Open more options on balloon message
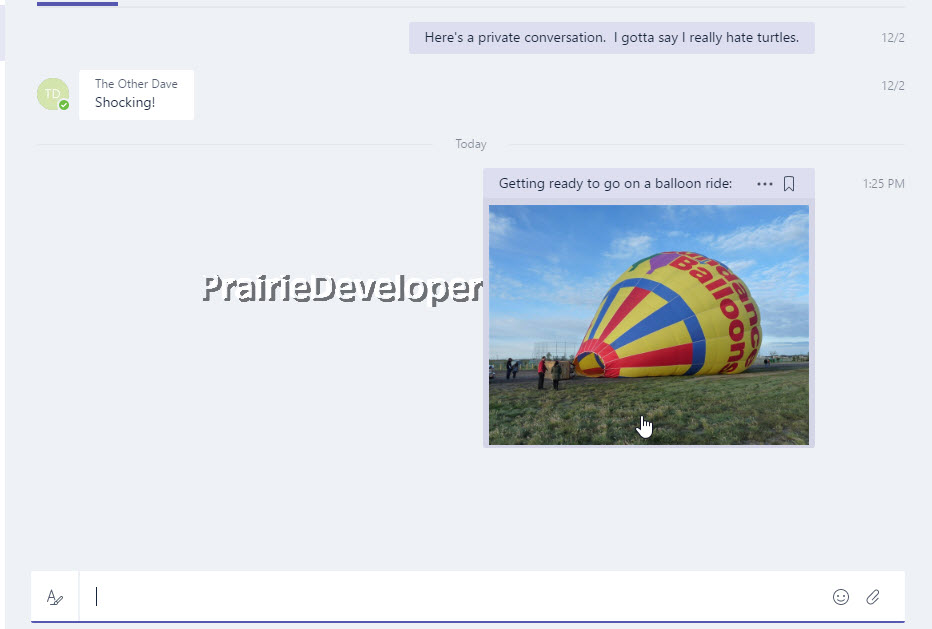 tap(764, 184)
